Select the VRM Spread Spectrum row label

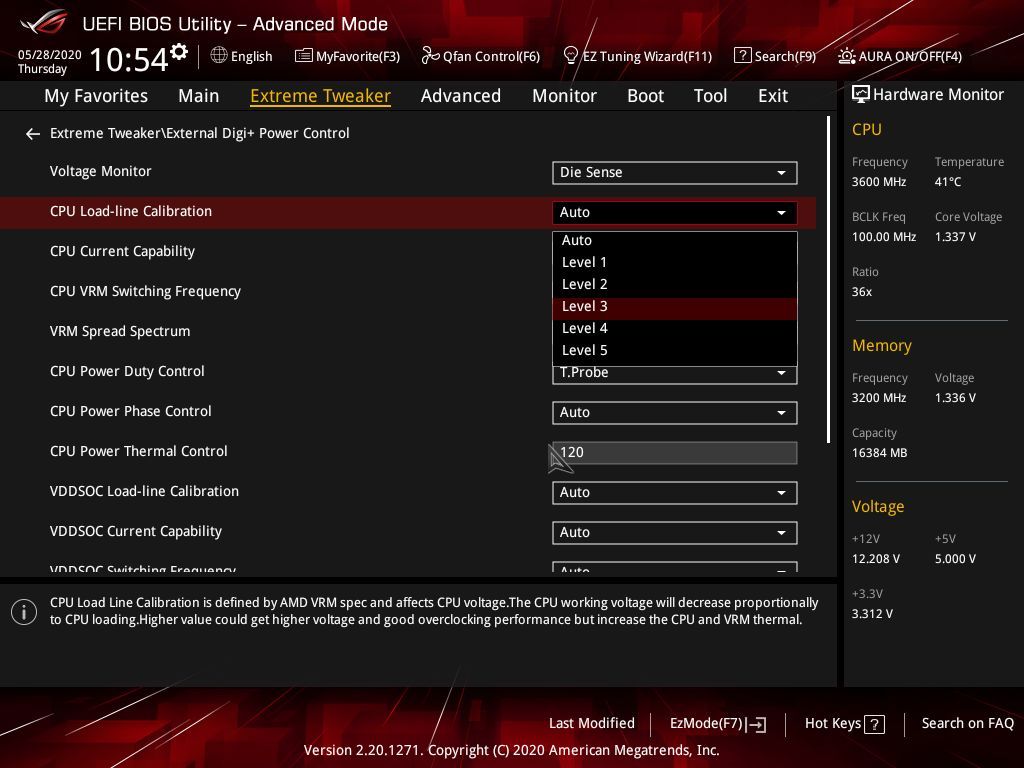coord(120,331)
